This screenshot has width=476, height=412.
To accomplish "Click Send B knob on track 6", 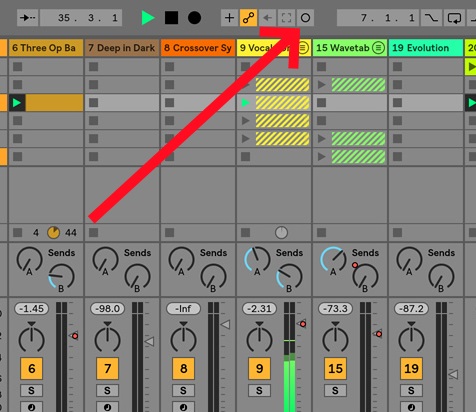I will click(61, 276).
